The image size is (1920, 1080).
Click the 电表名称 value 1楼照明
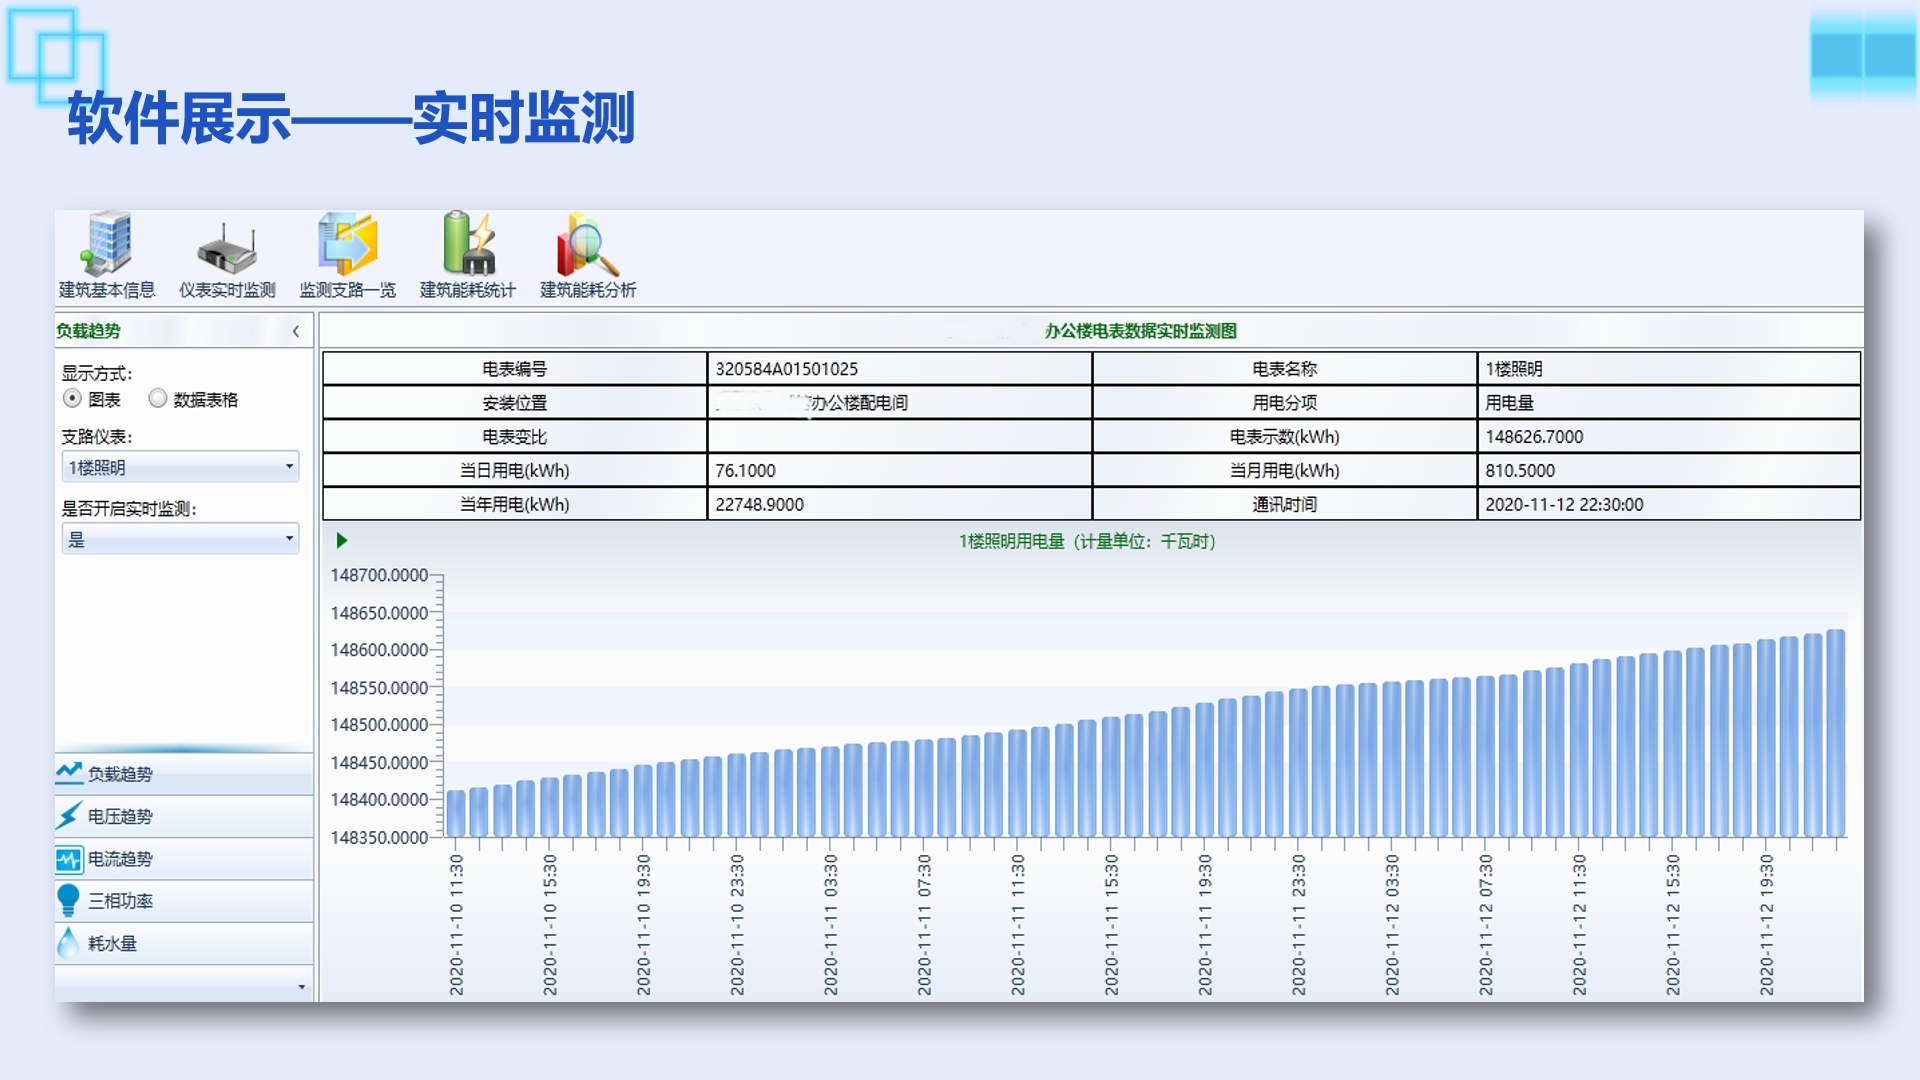tap(1668, 369)
